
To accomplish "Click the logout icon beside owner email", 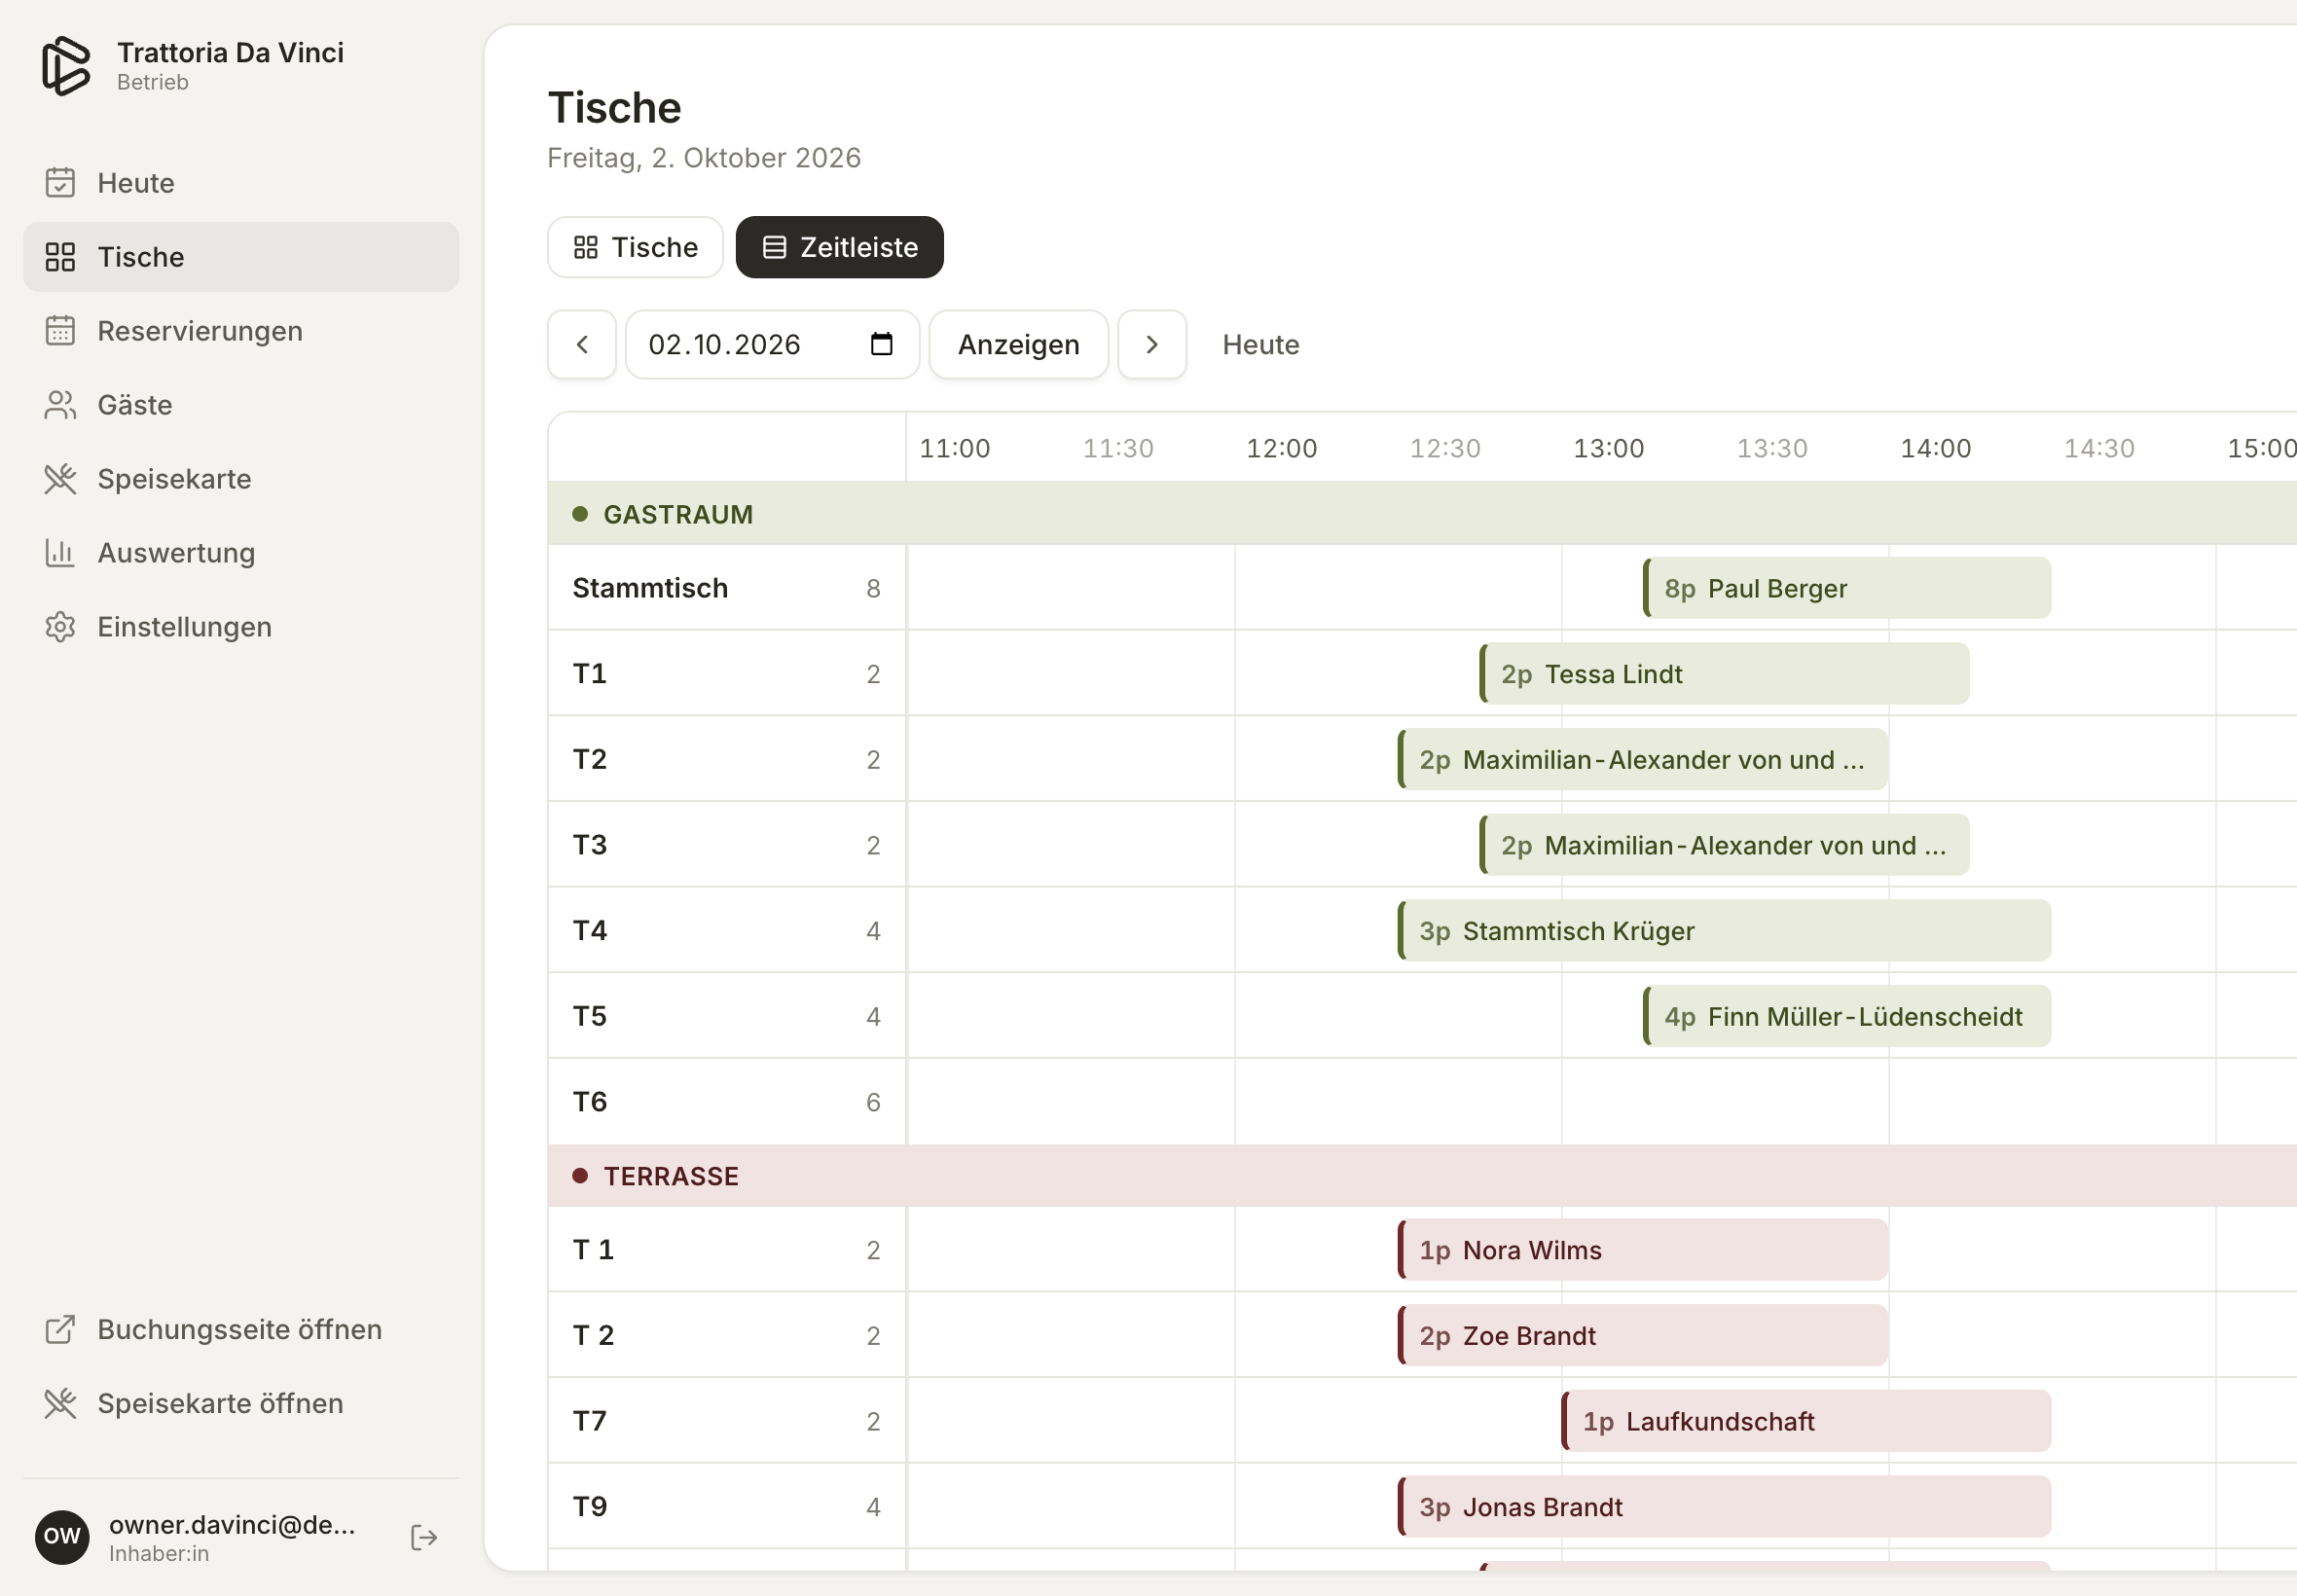I will click(x=424, y=1537).
